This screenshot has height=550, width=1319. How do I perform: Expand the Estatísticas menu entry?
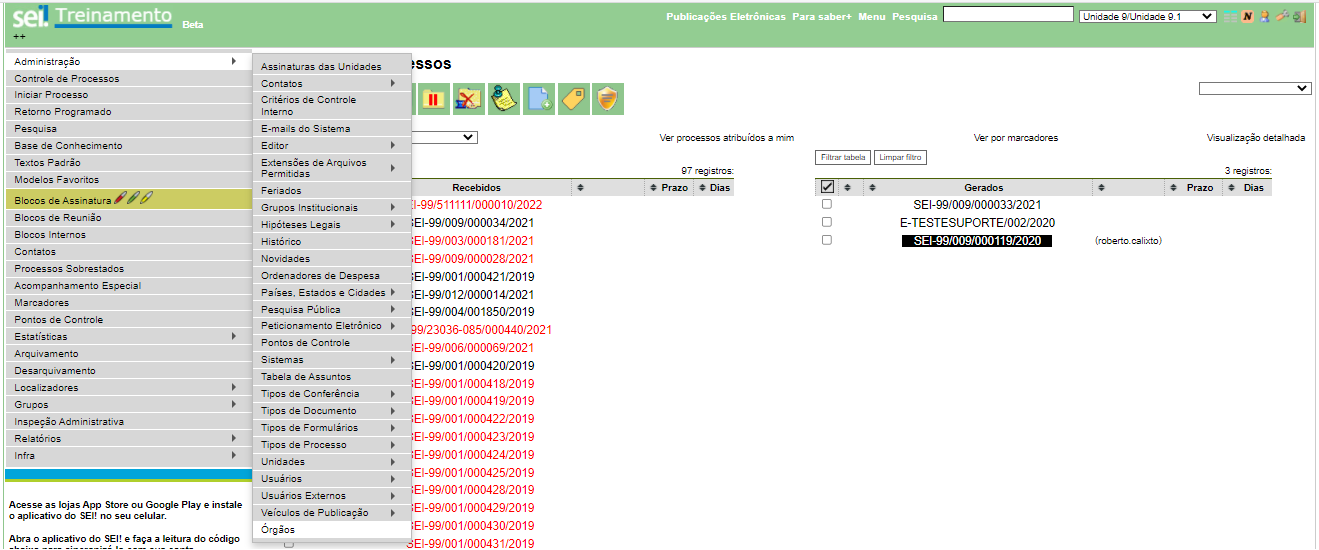click(125, 337)
